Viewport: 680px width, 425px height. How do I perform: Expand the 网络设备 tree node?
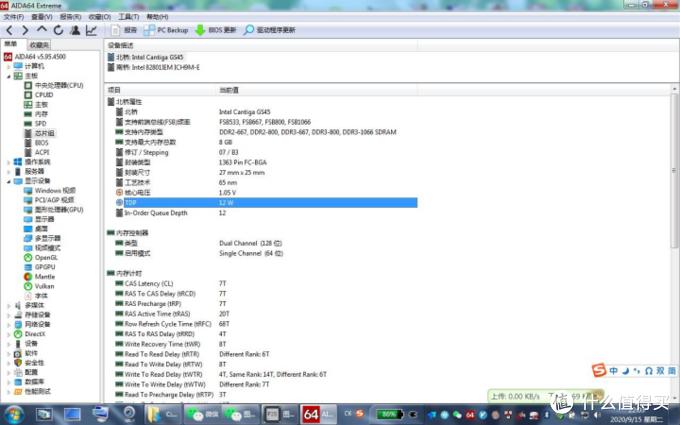(x=9, y=325)
